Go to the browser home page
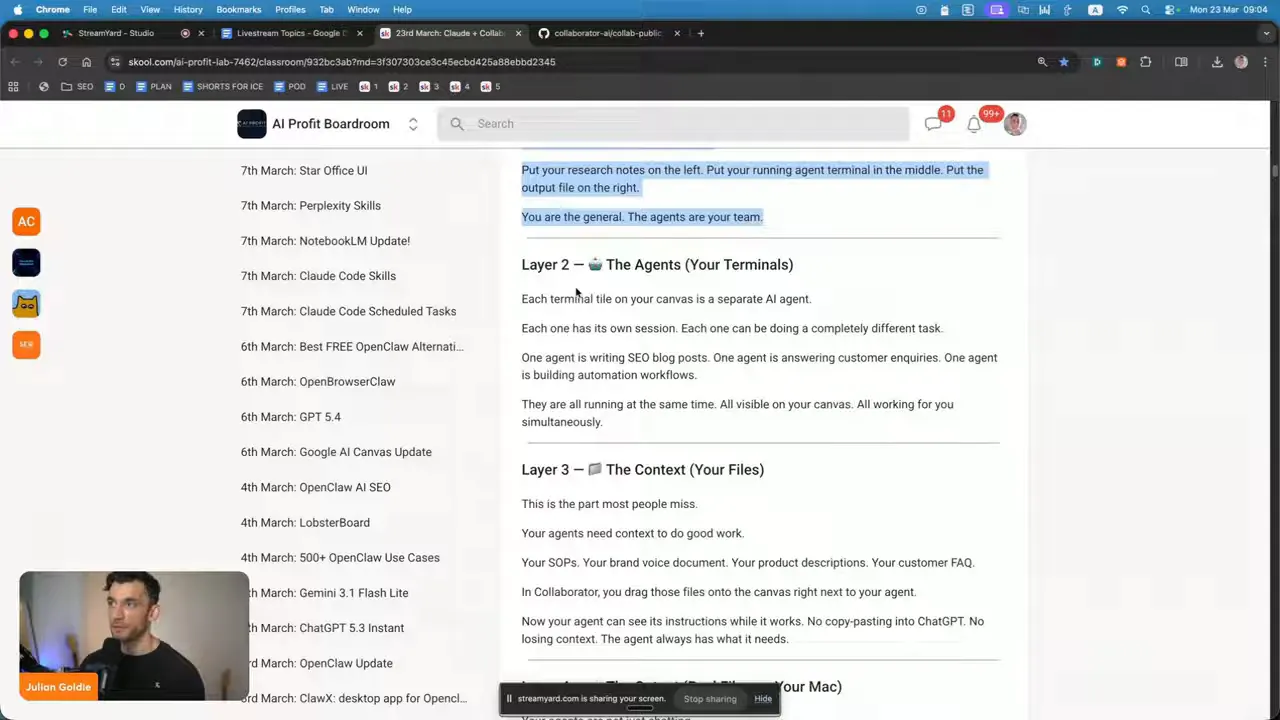 tap(86, 62)
